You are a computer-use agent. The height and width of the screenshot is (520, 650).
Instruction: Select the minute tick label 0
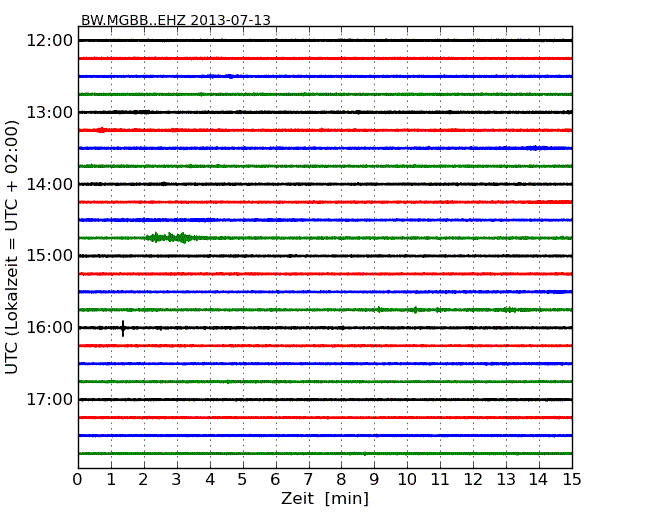coord(78,479)
